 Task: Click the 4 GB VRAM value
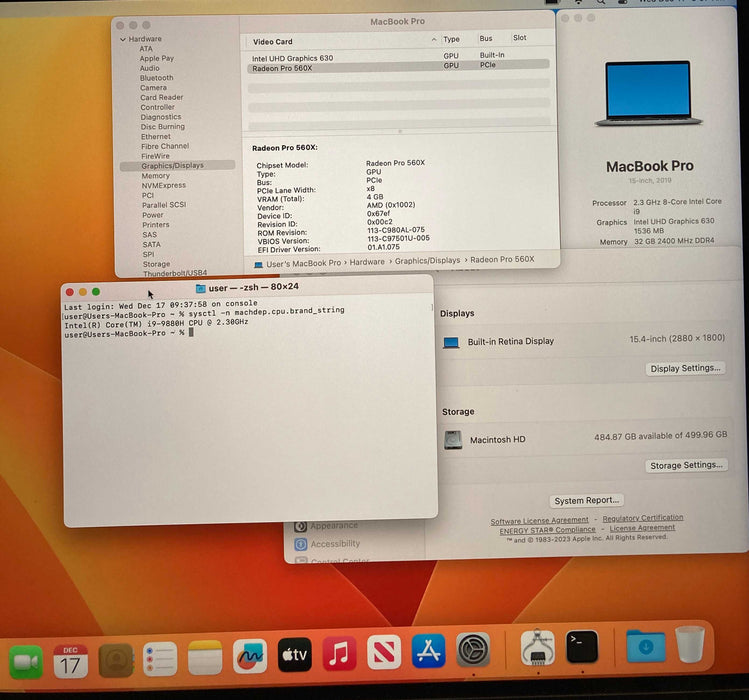click(375, 197)
